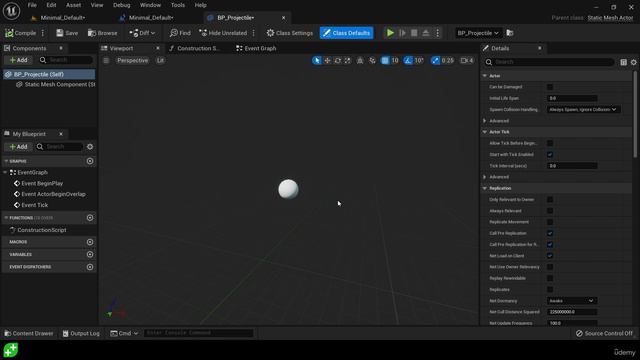Open BP_Projectile debug object dropdown
This screenshot has height=360, width=640.
point(478,33)
